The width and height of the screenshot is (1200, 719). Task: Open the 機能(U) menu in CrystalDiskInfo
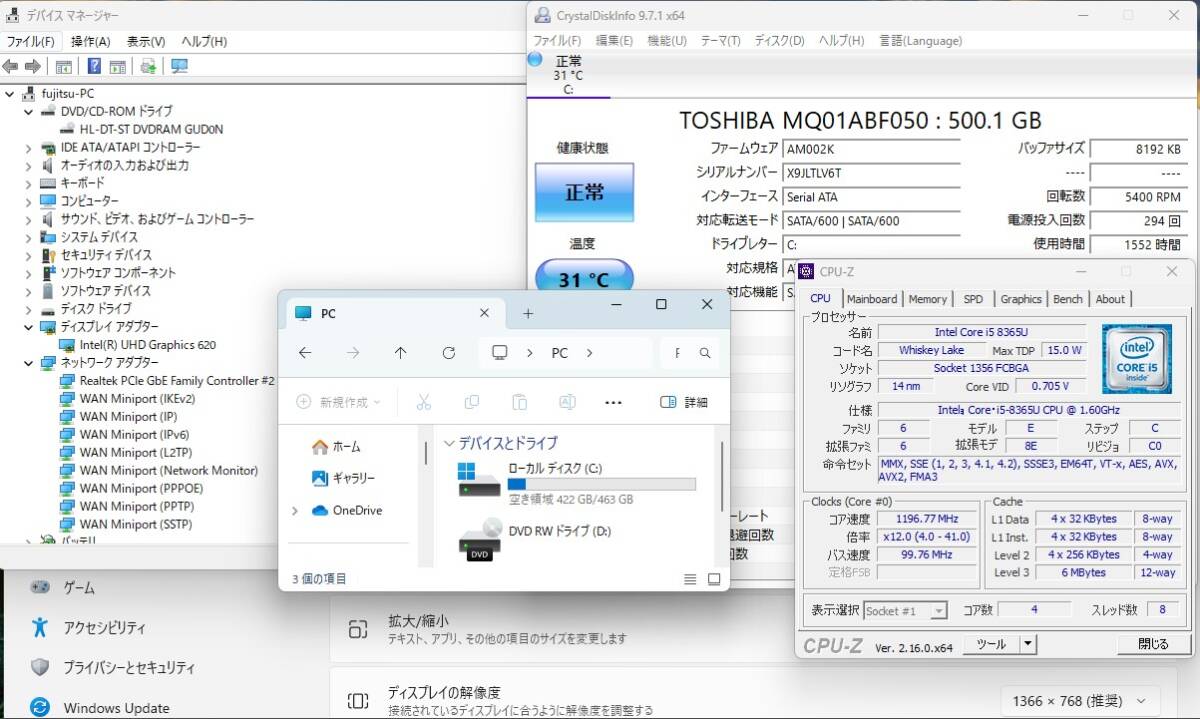[666, 40]
